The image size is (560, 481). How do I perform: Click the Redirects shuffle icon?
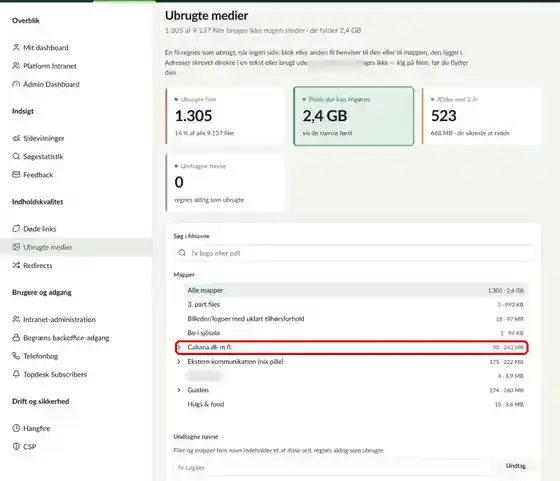pos(16,265)
